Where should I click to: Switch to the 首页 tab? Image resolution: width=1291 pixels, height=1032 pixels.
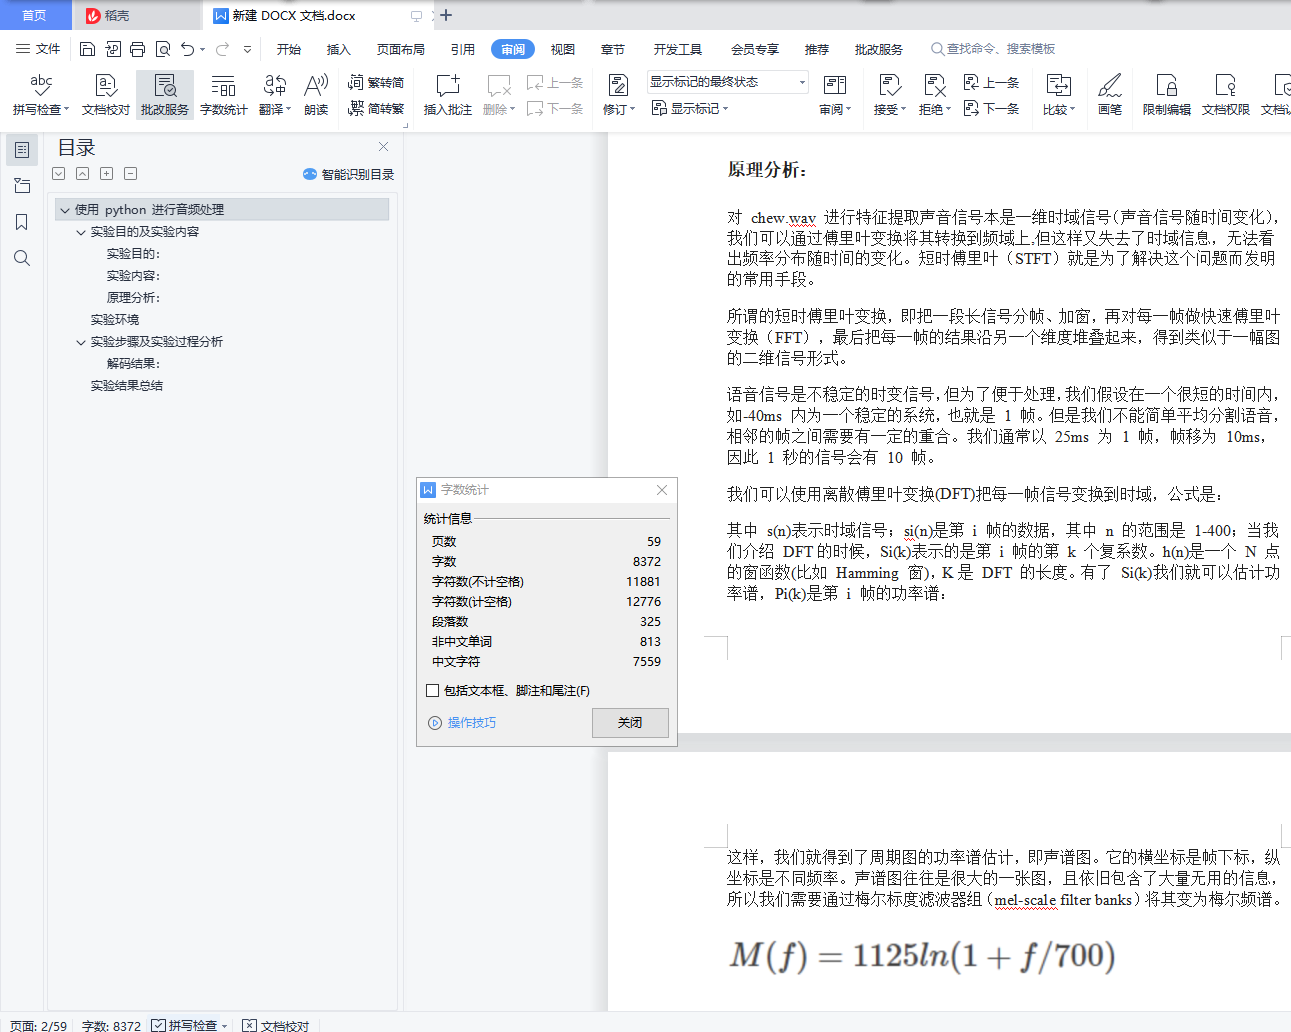pyautogui.click(x=34, y=15)
